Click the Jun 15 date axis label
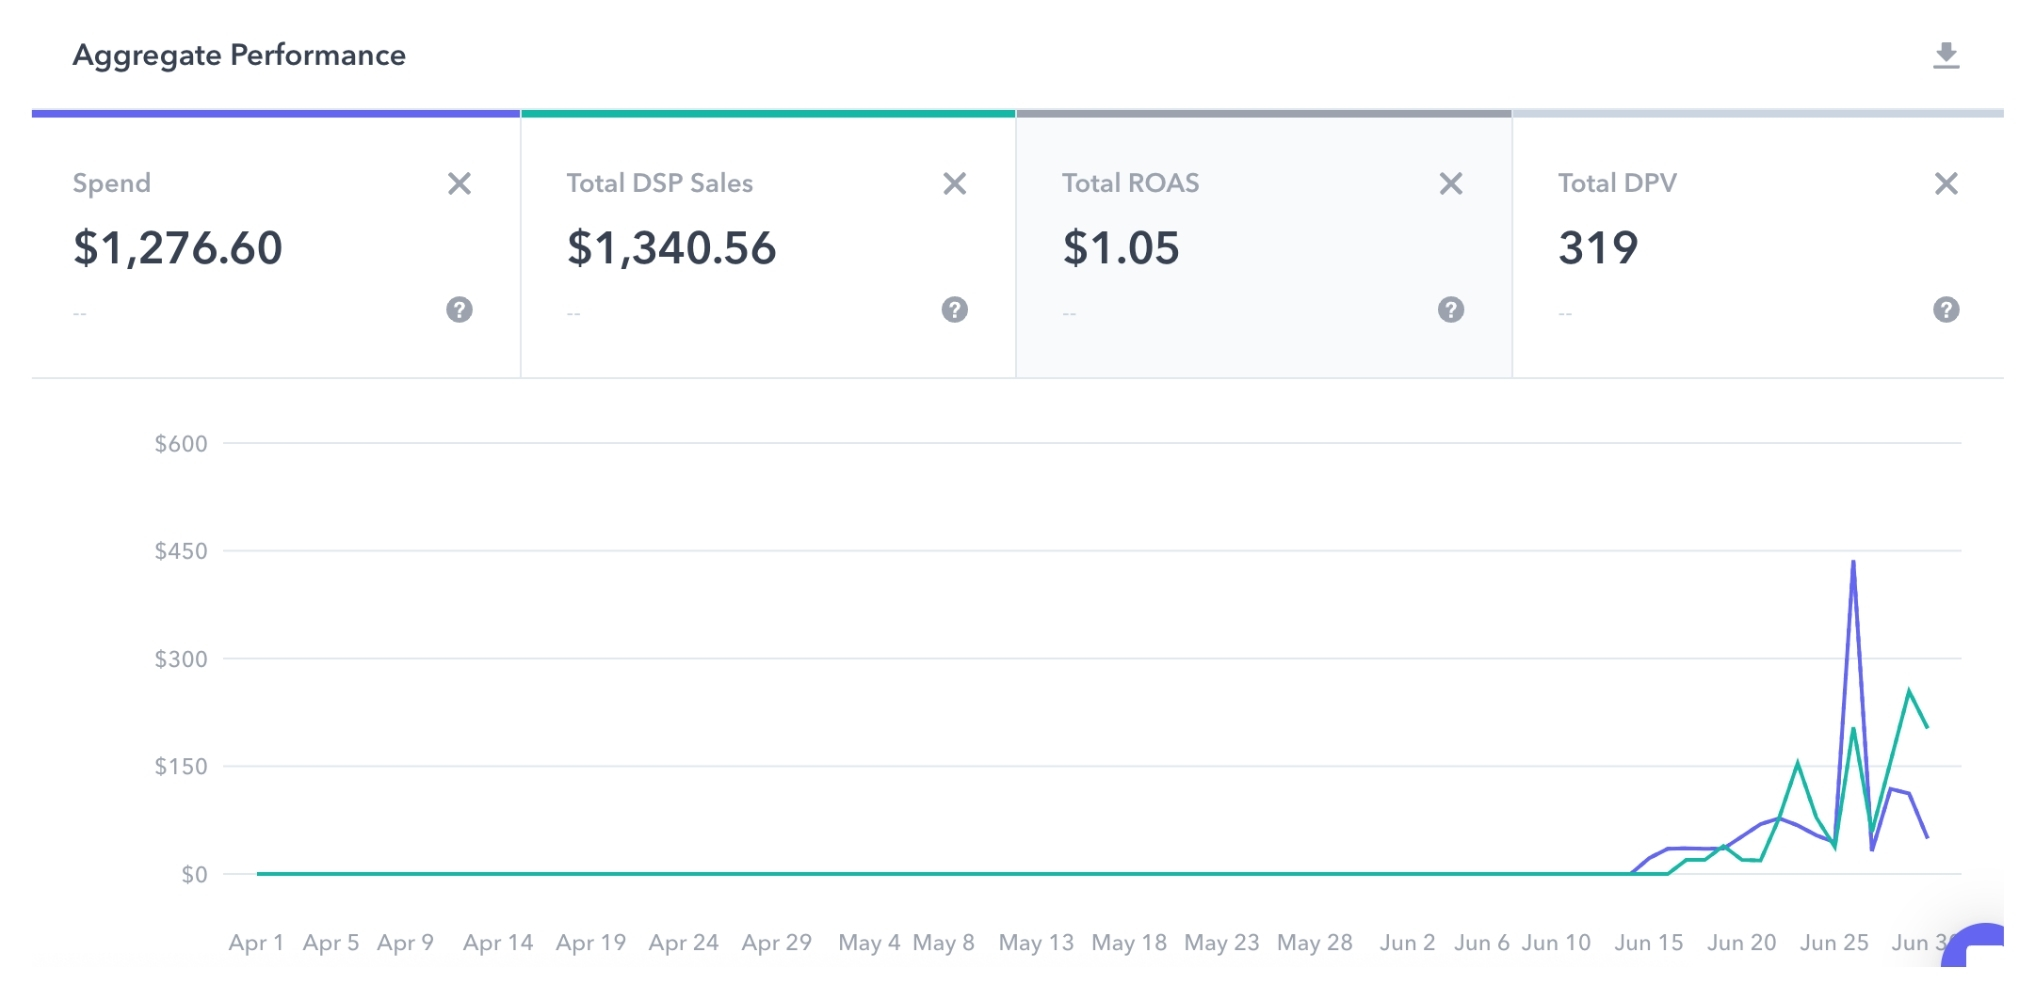The image size is (2038, 1001). 1648,942
